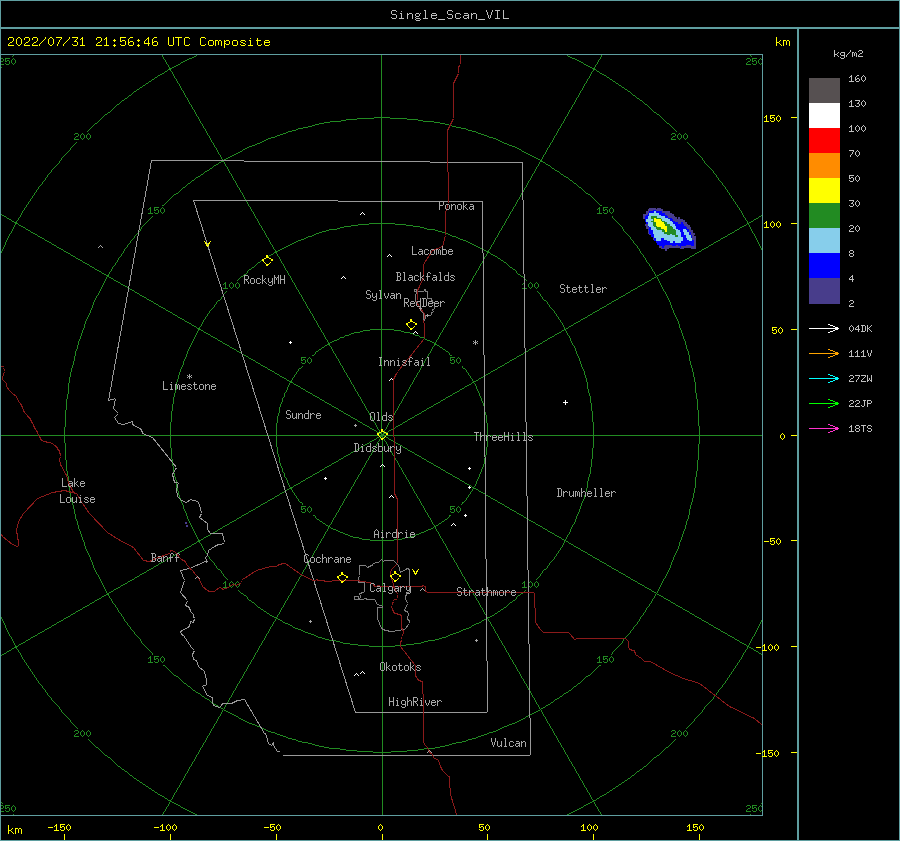Click the green 22JP arrow icon
900x841 pixels.
(x=824, y=404)
